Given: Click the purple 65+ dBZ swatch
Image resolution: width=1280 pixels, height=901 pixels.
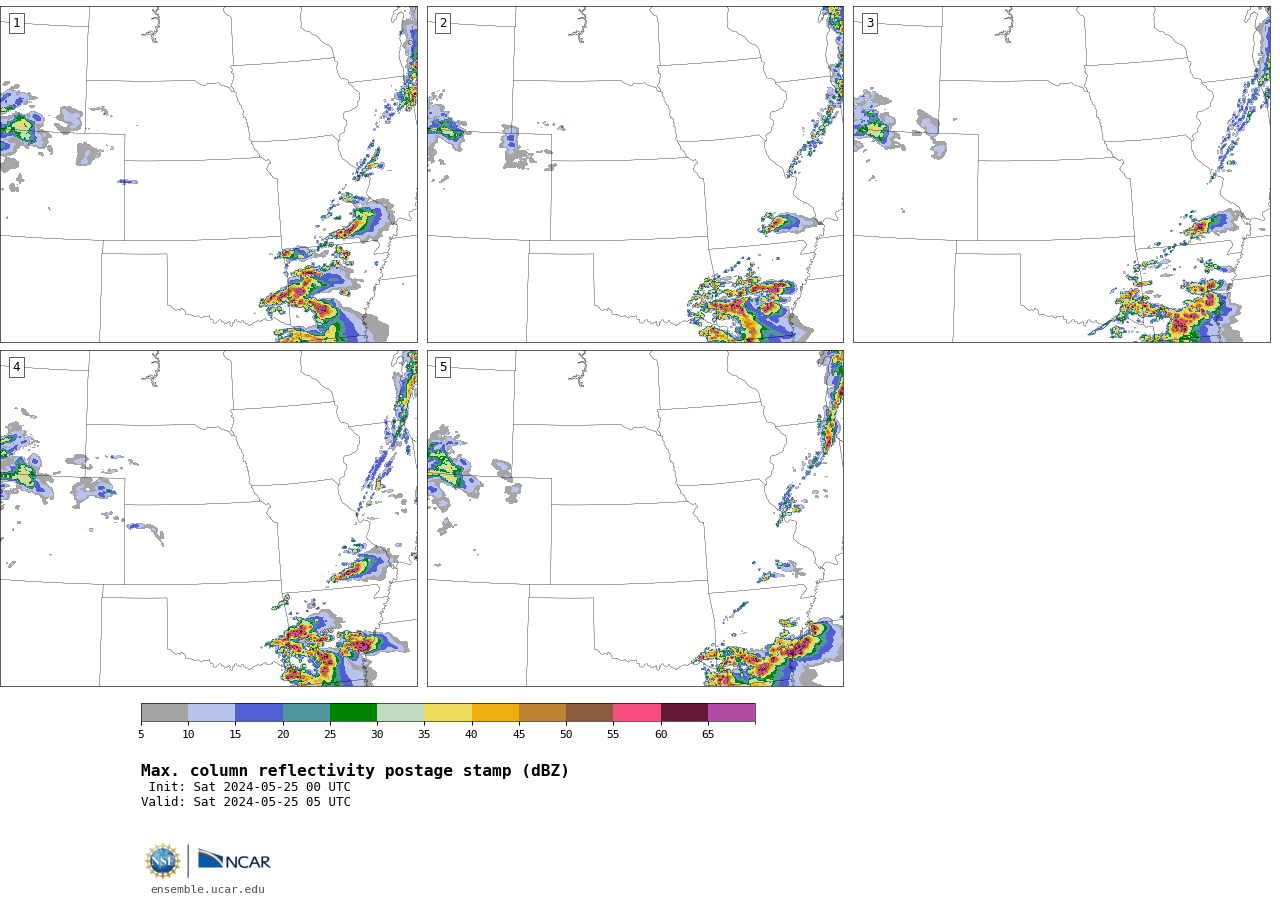Looking at the screenshot, I should [731, 712].
